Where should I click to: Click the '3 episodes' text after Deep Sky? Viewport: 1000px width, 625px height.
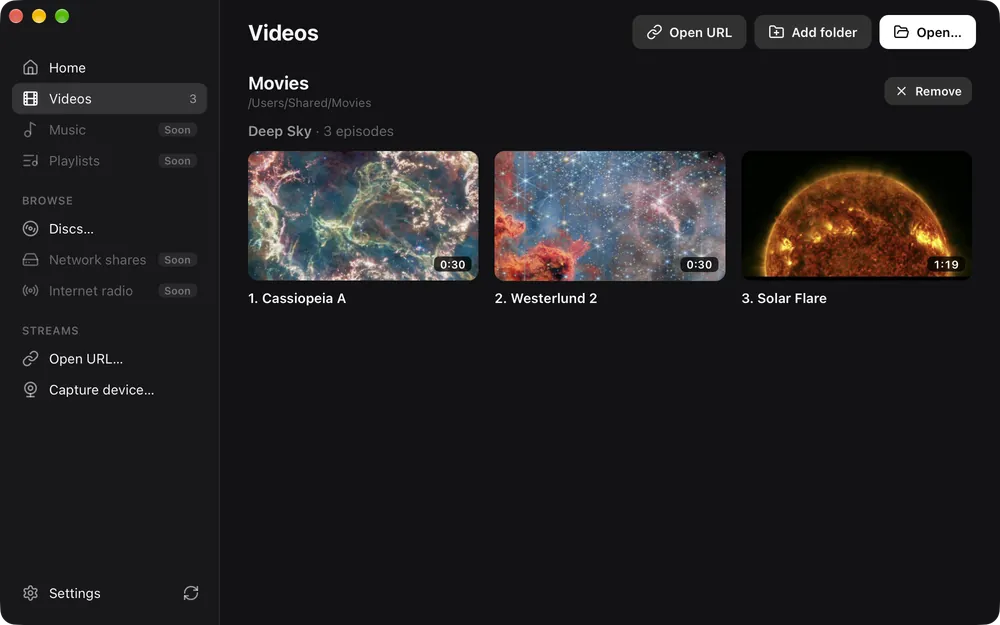[358, 131]
